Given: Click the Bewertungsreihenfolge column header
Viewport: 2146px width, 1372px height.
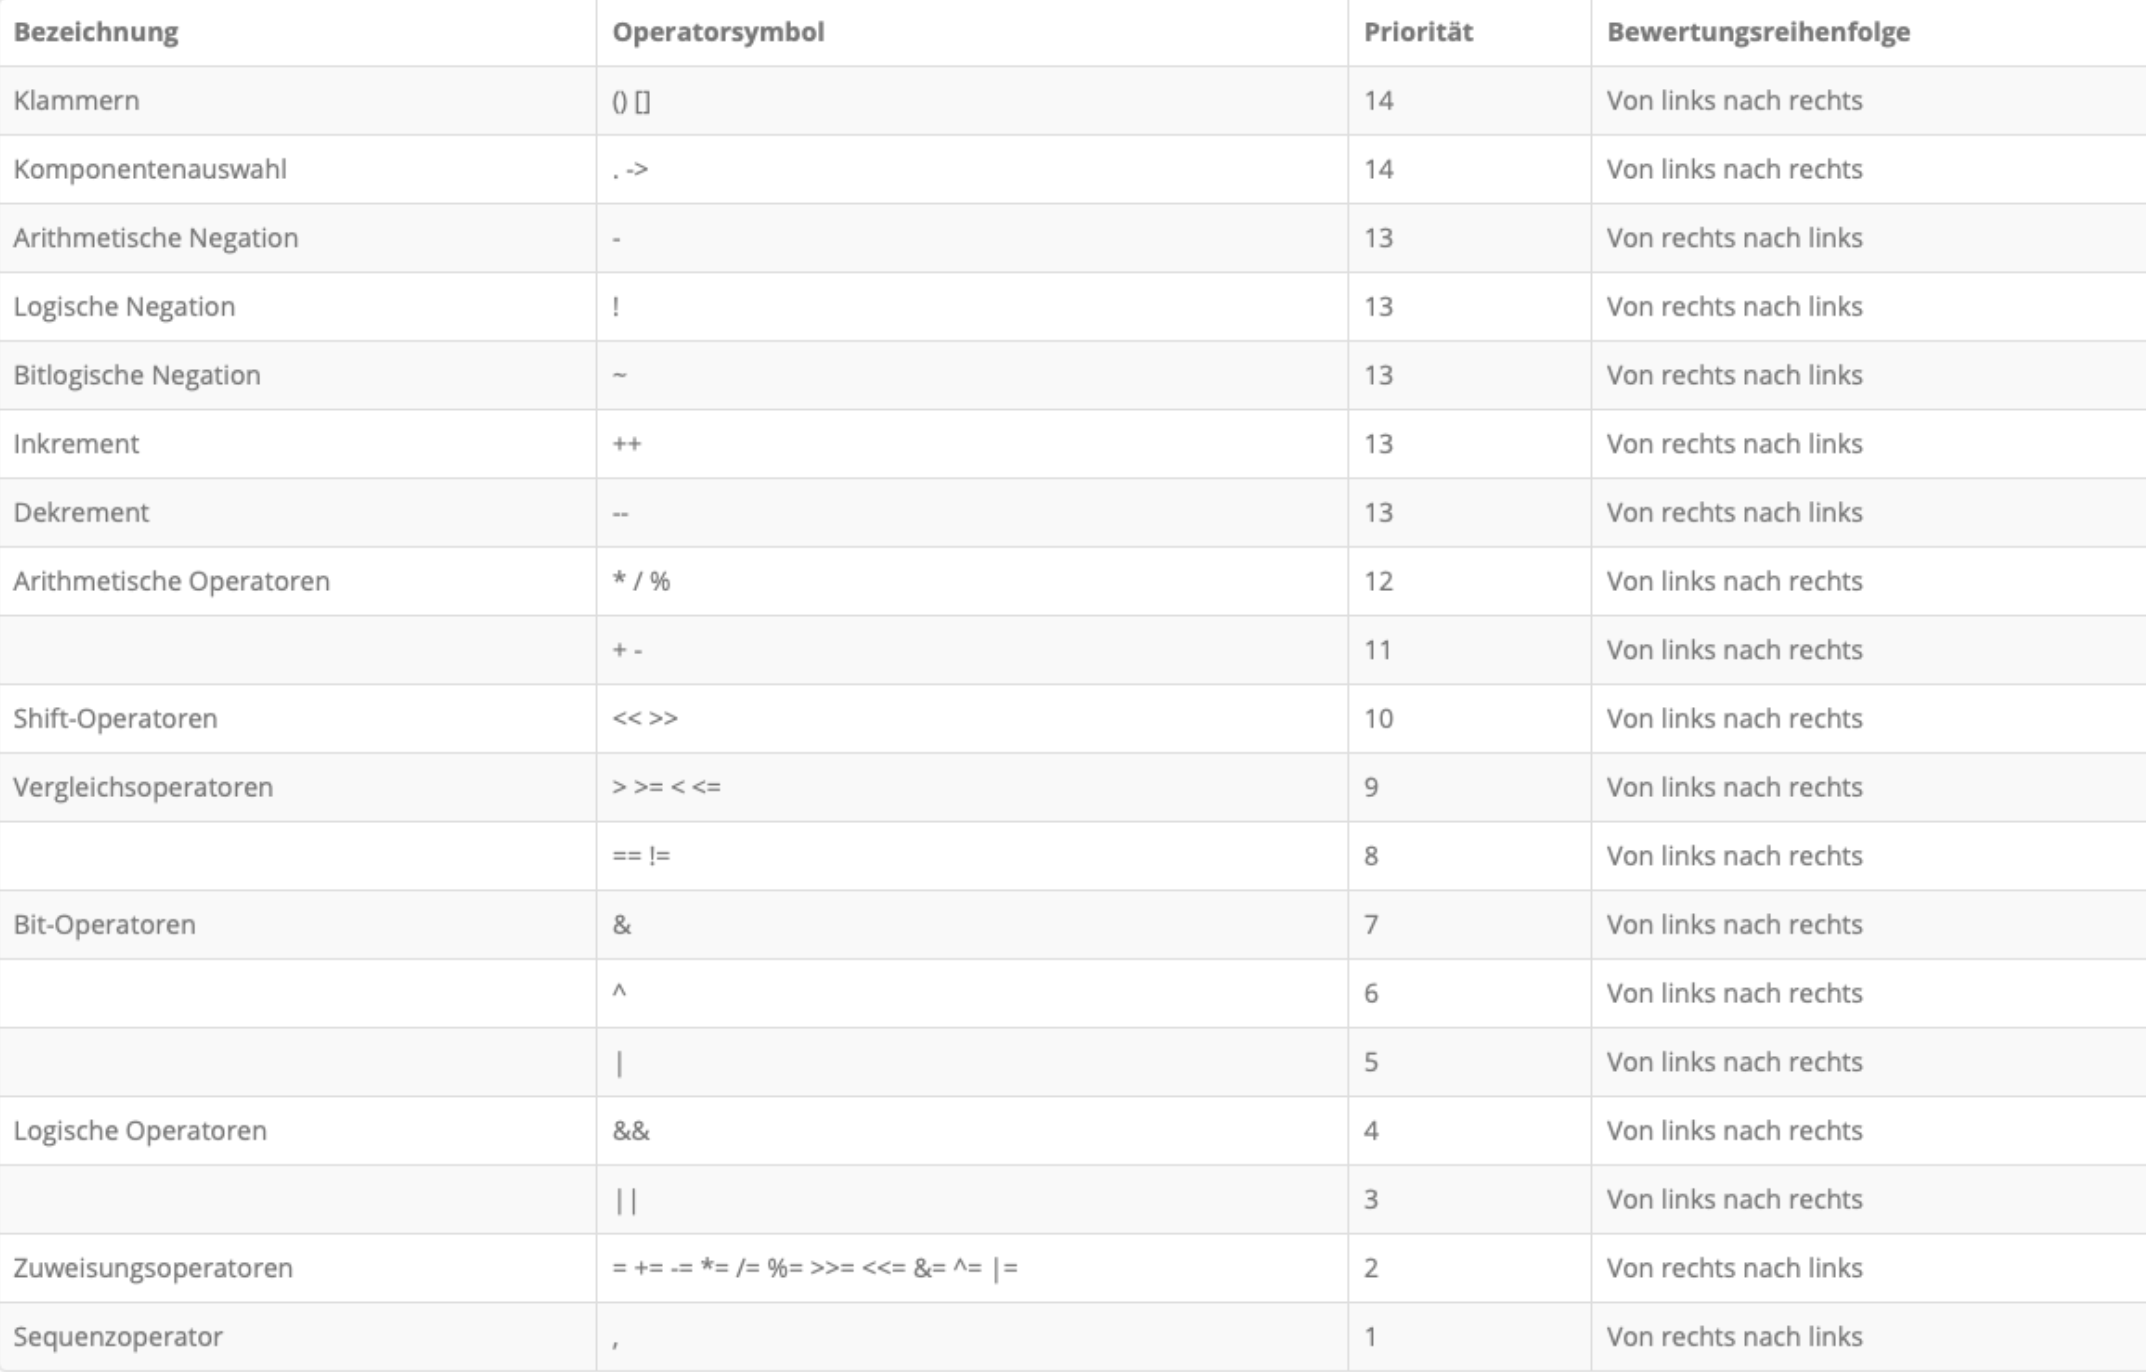Looking at the screenshot, I should 1758,32.
